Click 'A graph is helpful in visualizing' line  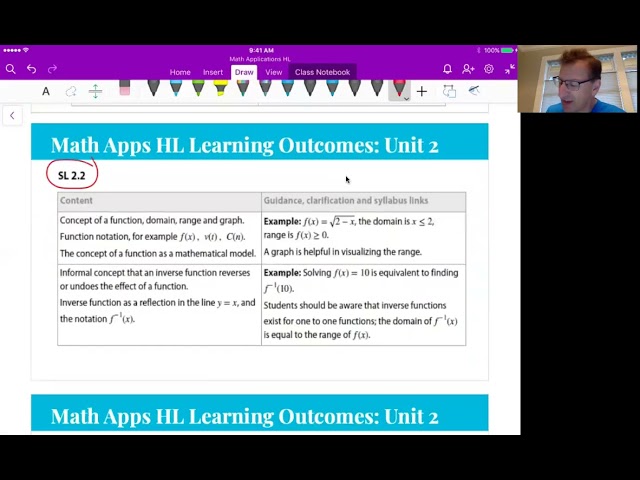coord(342,252)
